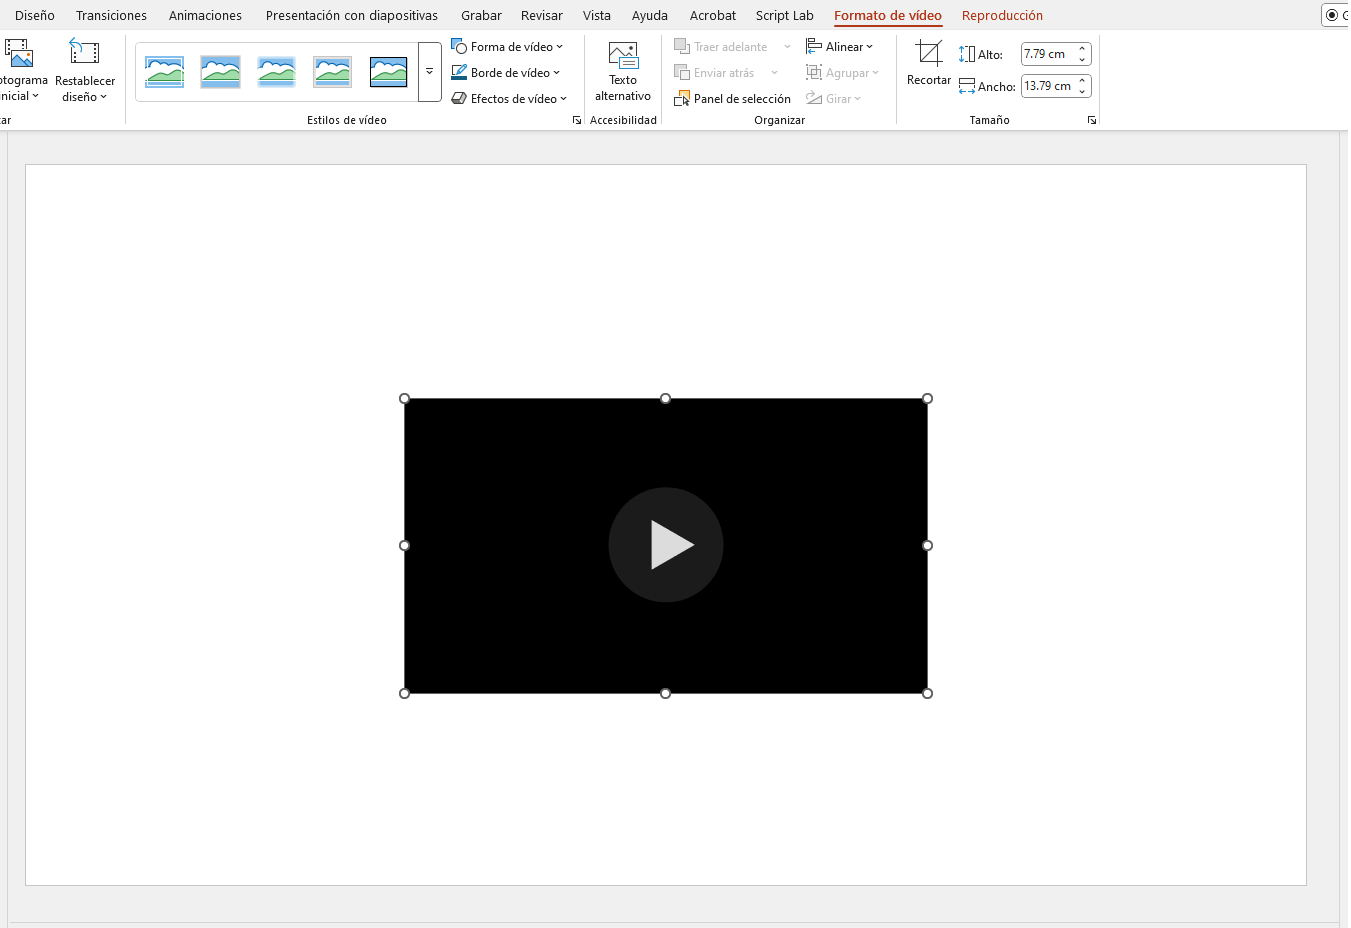
Task: Open the Animaciones ribbon tab
Action: tap(205, 16)
